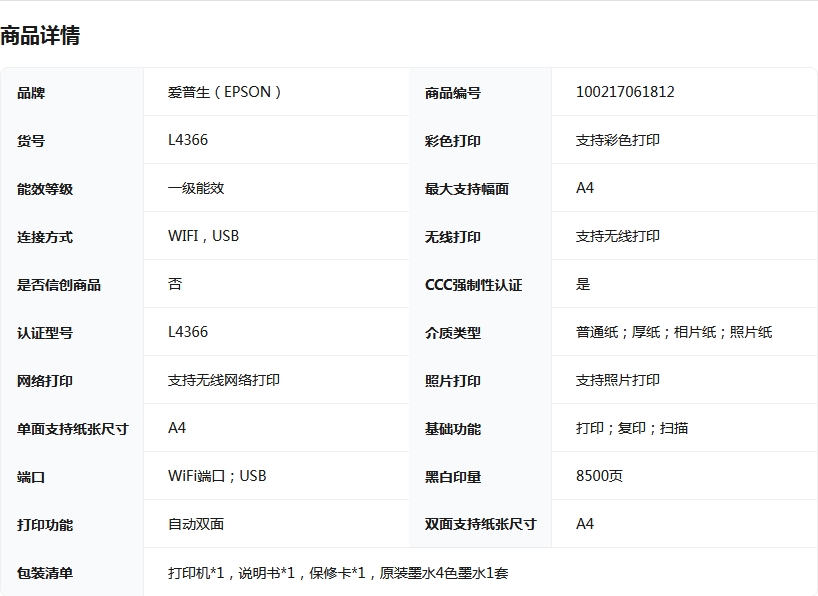Click the 商品详情 heading
Screen dimensions: 818x596
(x=40, y=35)
